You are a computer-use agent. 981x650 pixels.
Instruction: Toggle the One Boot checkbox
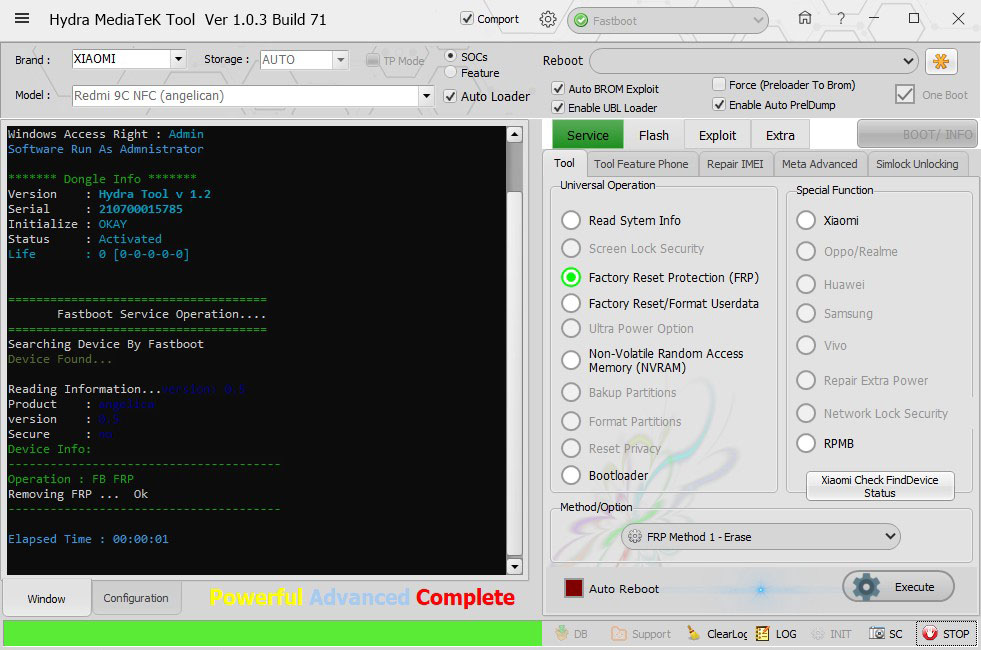pos(905,94)
